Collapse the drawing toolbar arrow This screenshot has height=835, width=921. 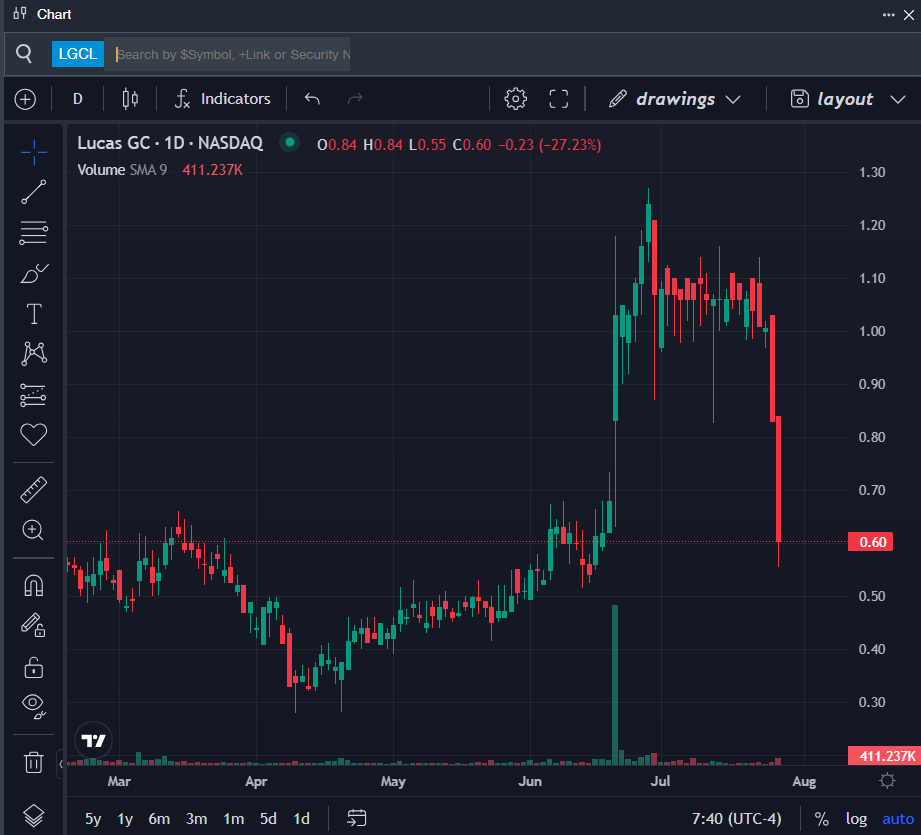pos(60,764)
